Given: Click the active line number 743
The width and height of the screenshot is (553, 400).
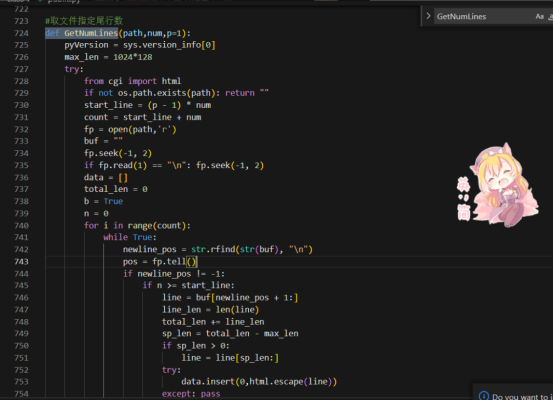Looking at the screenshot, I should (21, 262).
